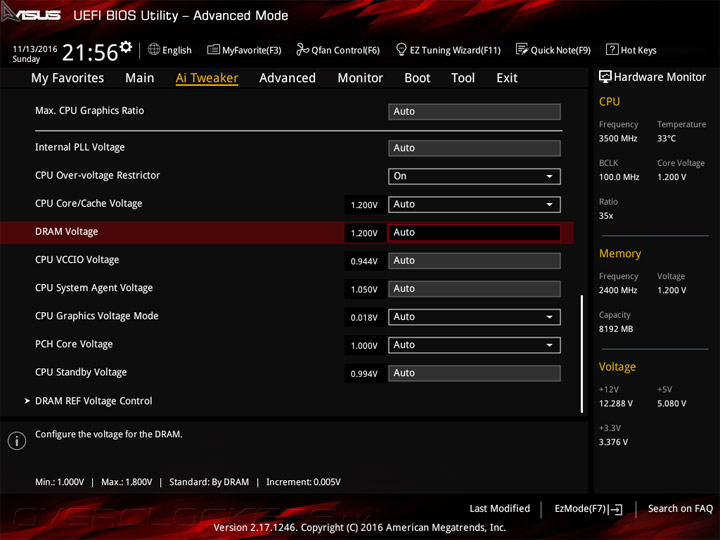Click the Hot Keys question mark icon
The image size is (720, 540).
click(x=612, y=49)
